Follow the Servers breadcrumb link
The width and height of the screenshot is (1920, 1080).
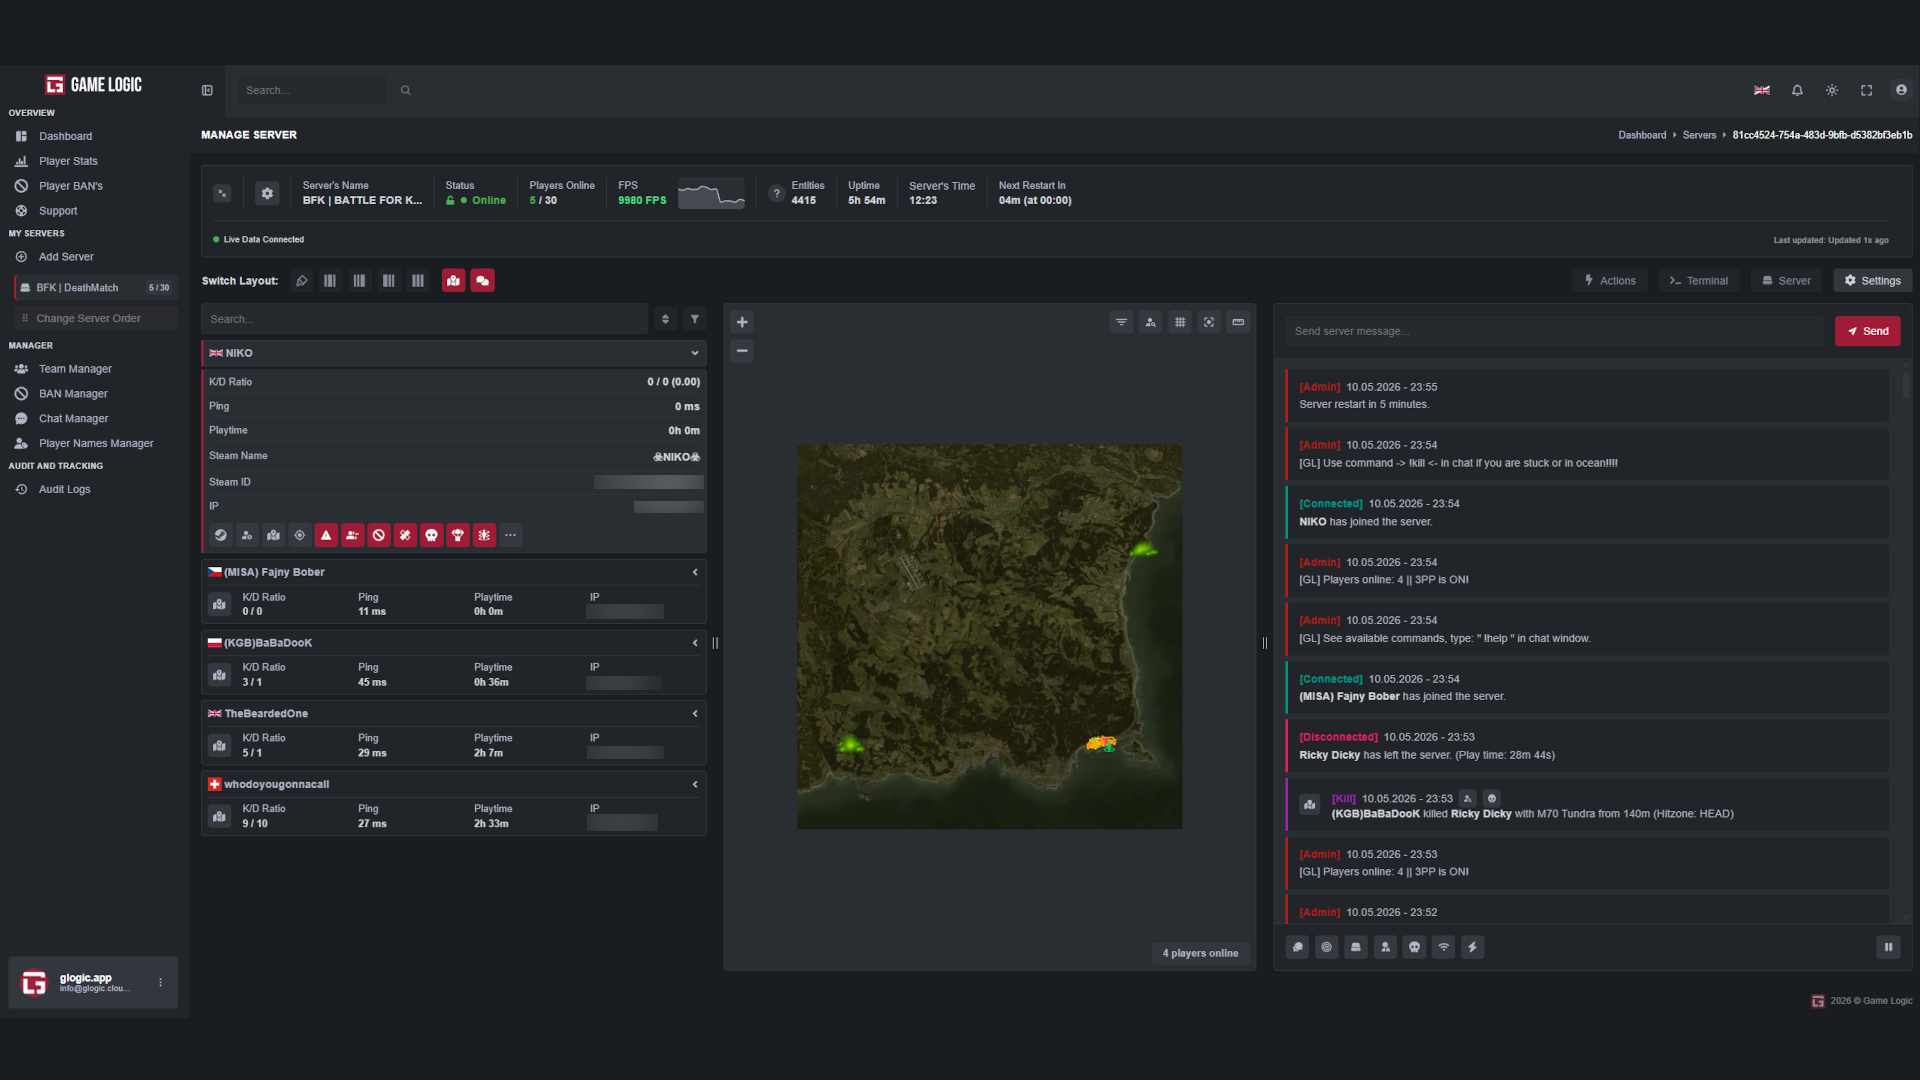(x=1699, y=135)
